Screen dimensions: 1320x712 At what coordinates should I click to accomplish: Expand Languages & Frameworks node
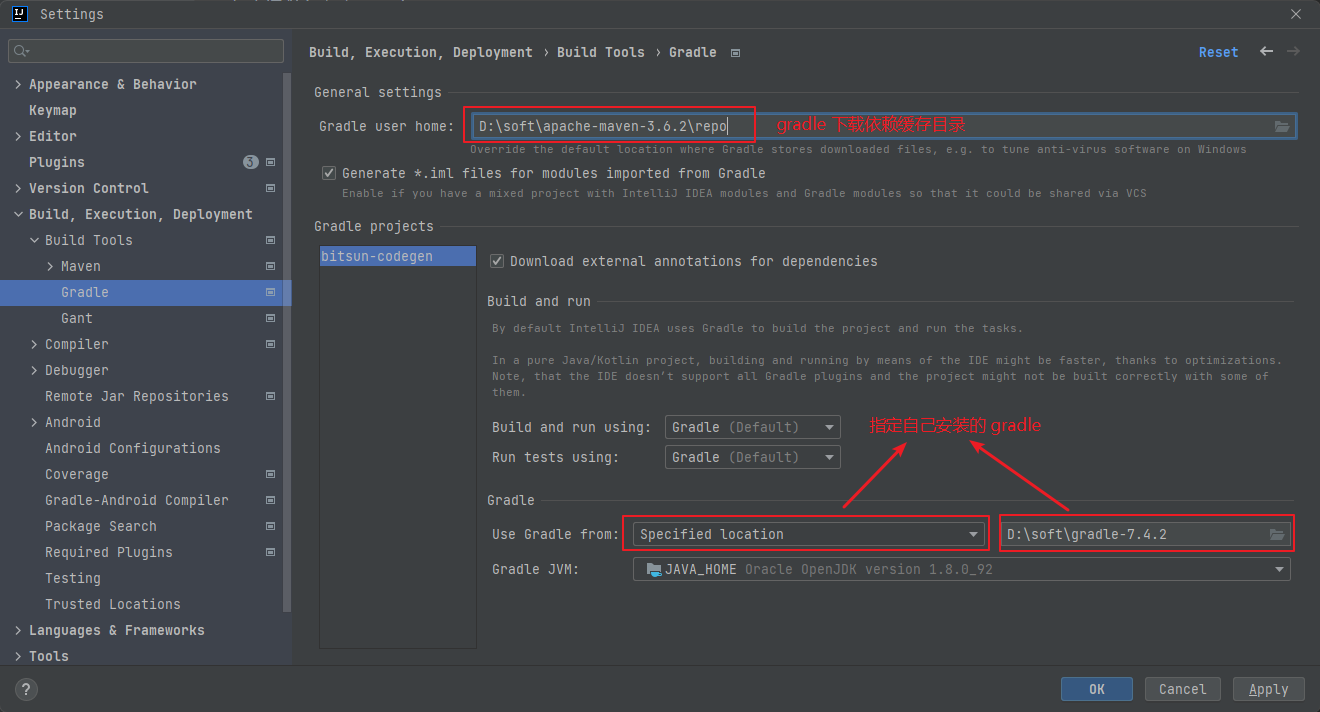[18, 630]
